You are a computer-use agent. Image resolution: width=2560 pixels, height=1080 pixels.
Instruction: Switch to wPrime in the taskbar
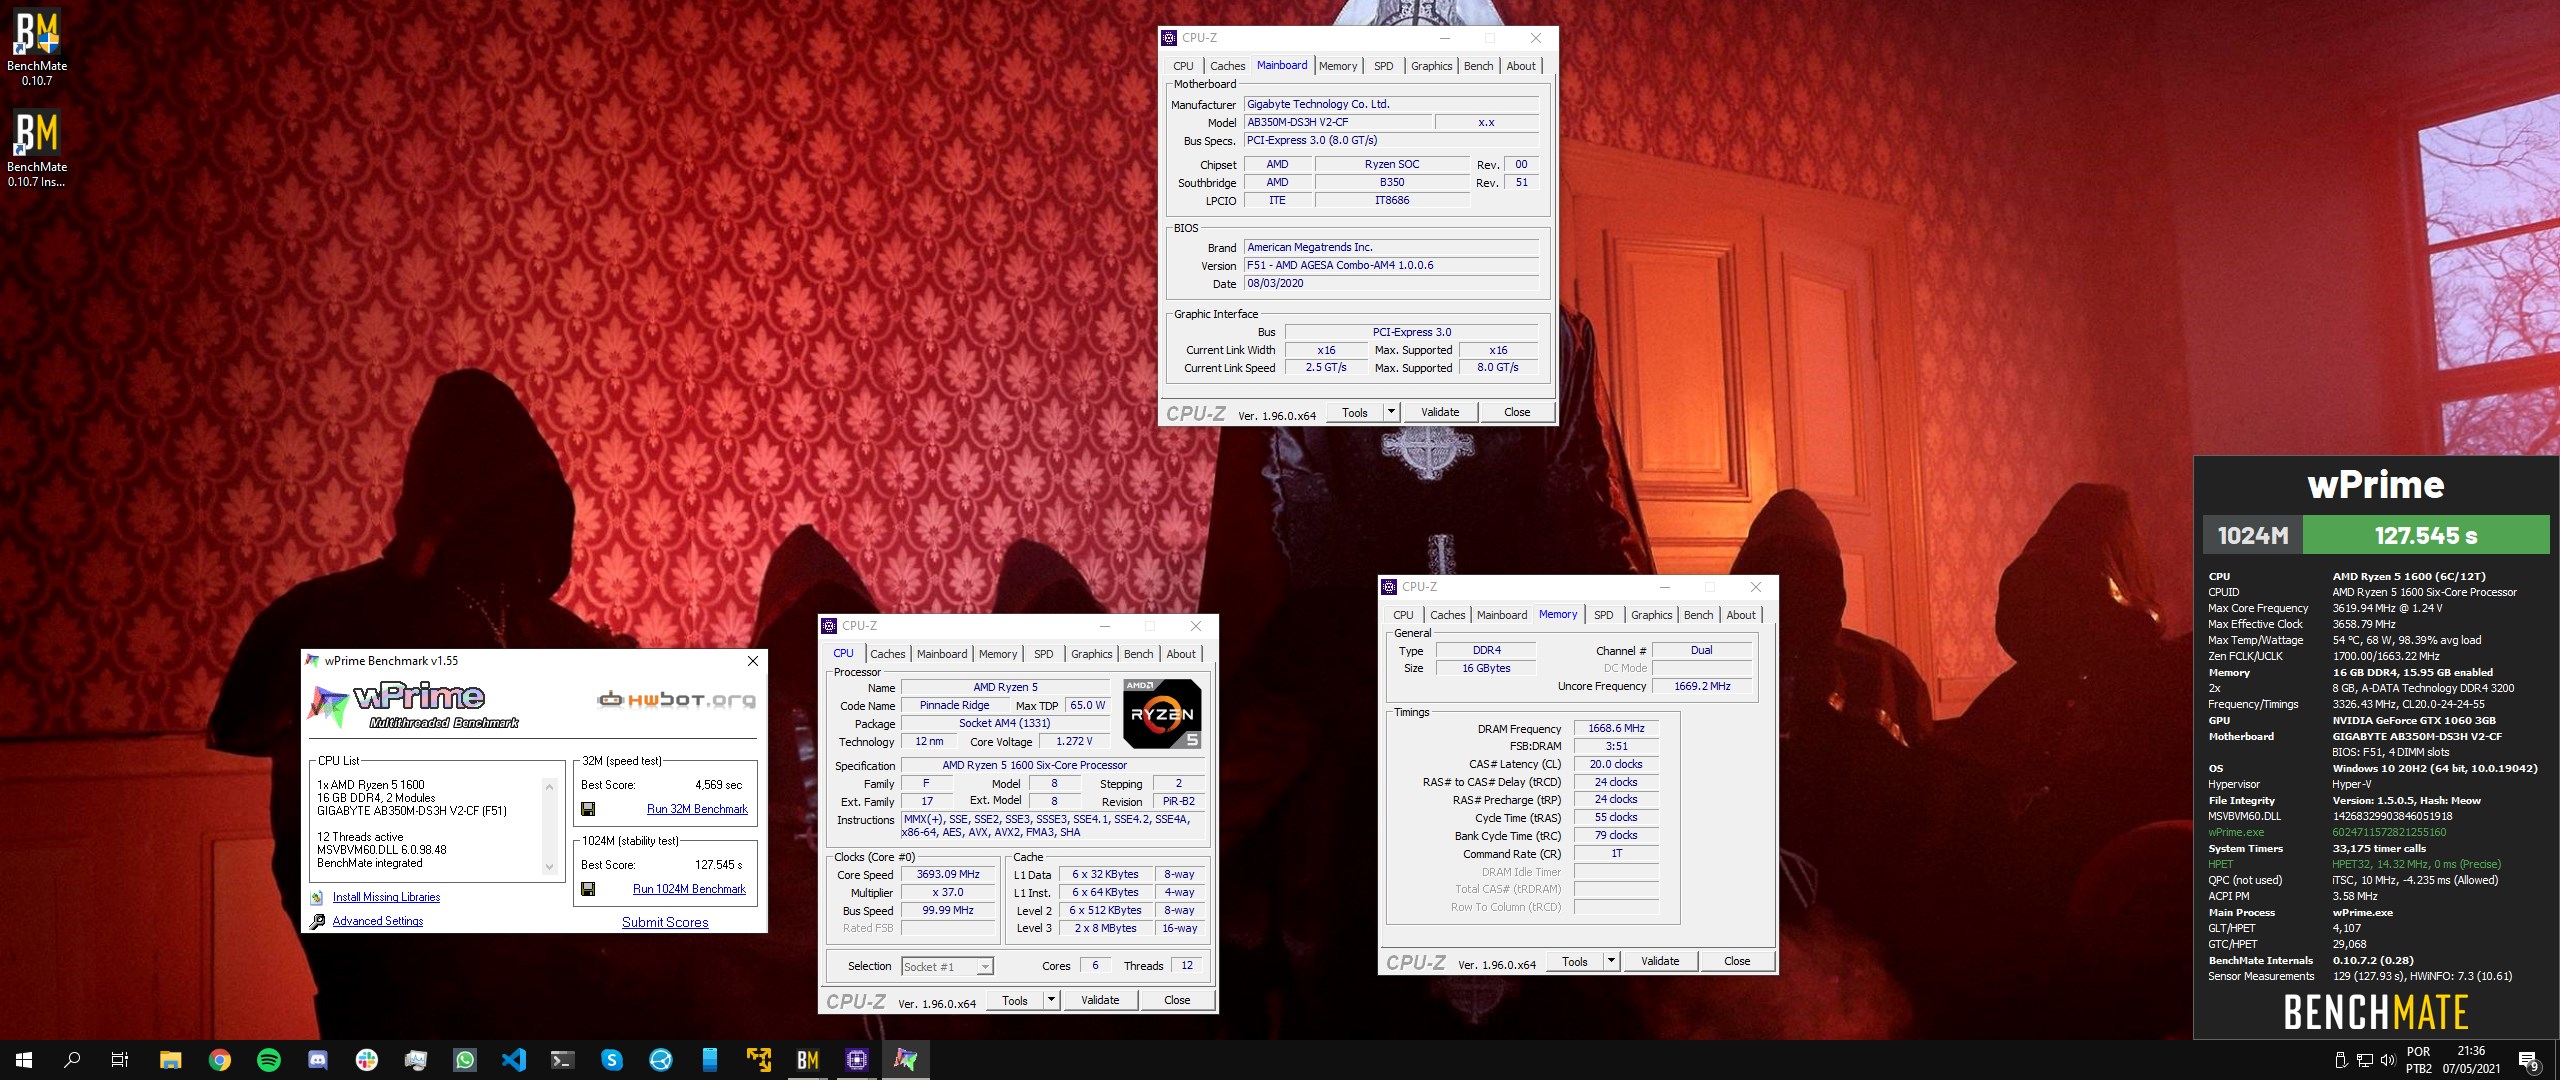coord(906,1060)
